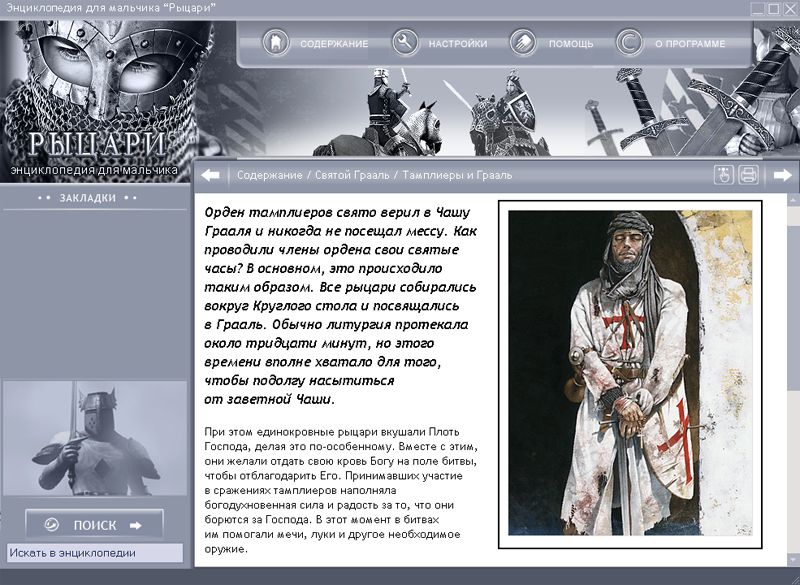Screen dimensions: 800x585
Task: Click the О программе copyright icon
Action: [x=629, y=43]
